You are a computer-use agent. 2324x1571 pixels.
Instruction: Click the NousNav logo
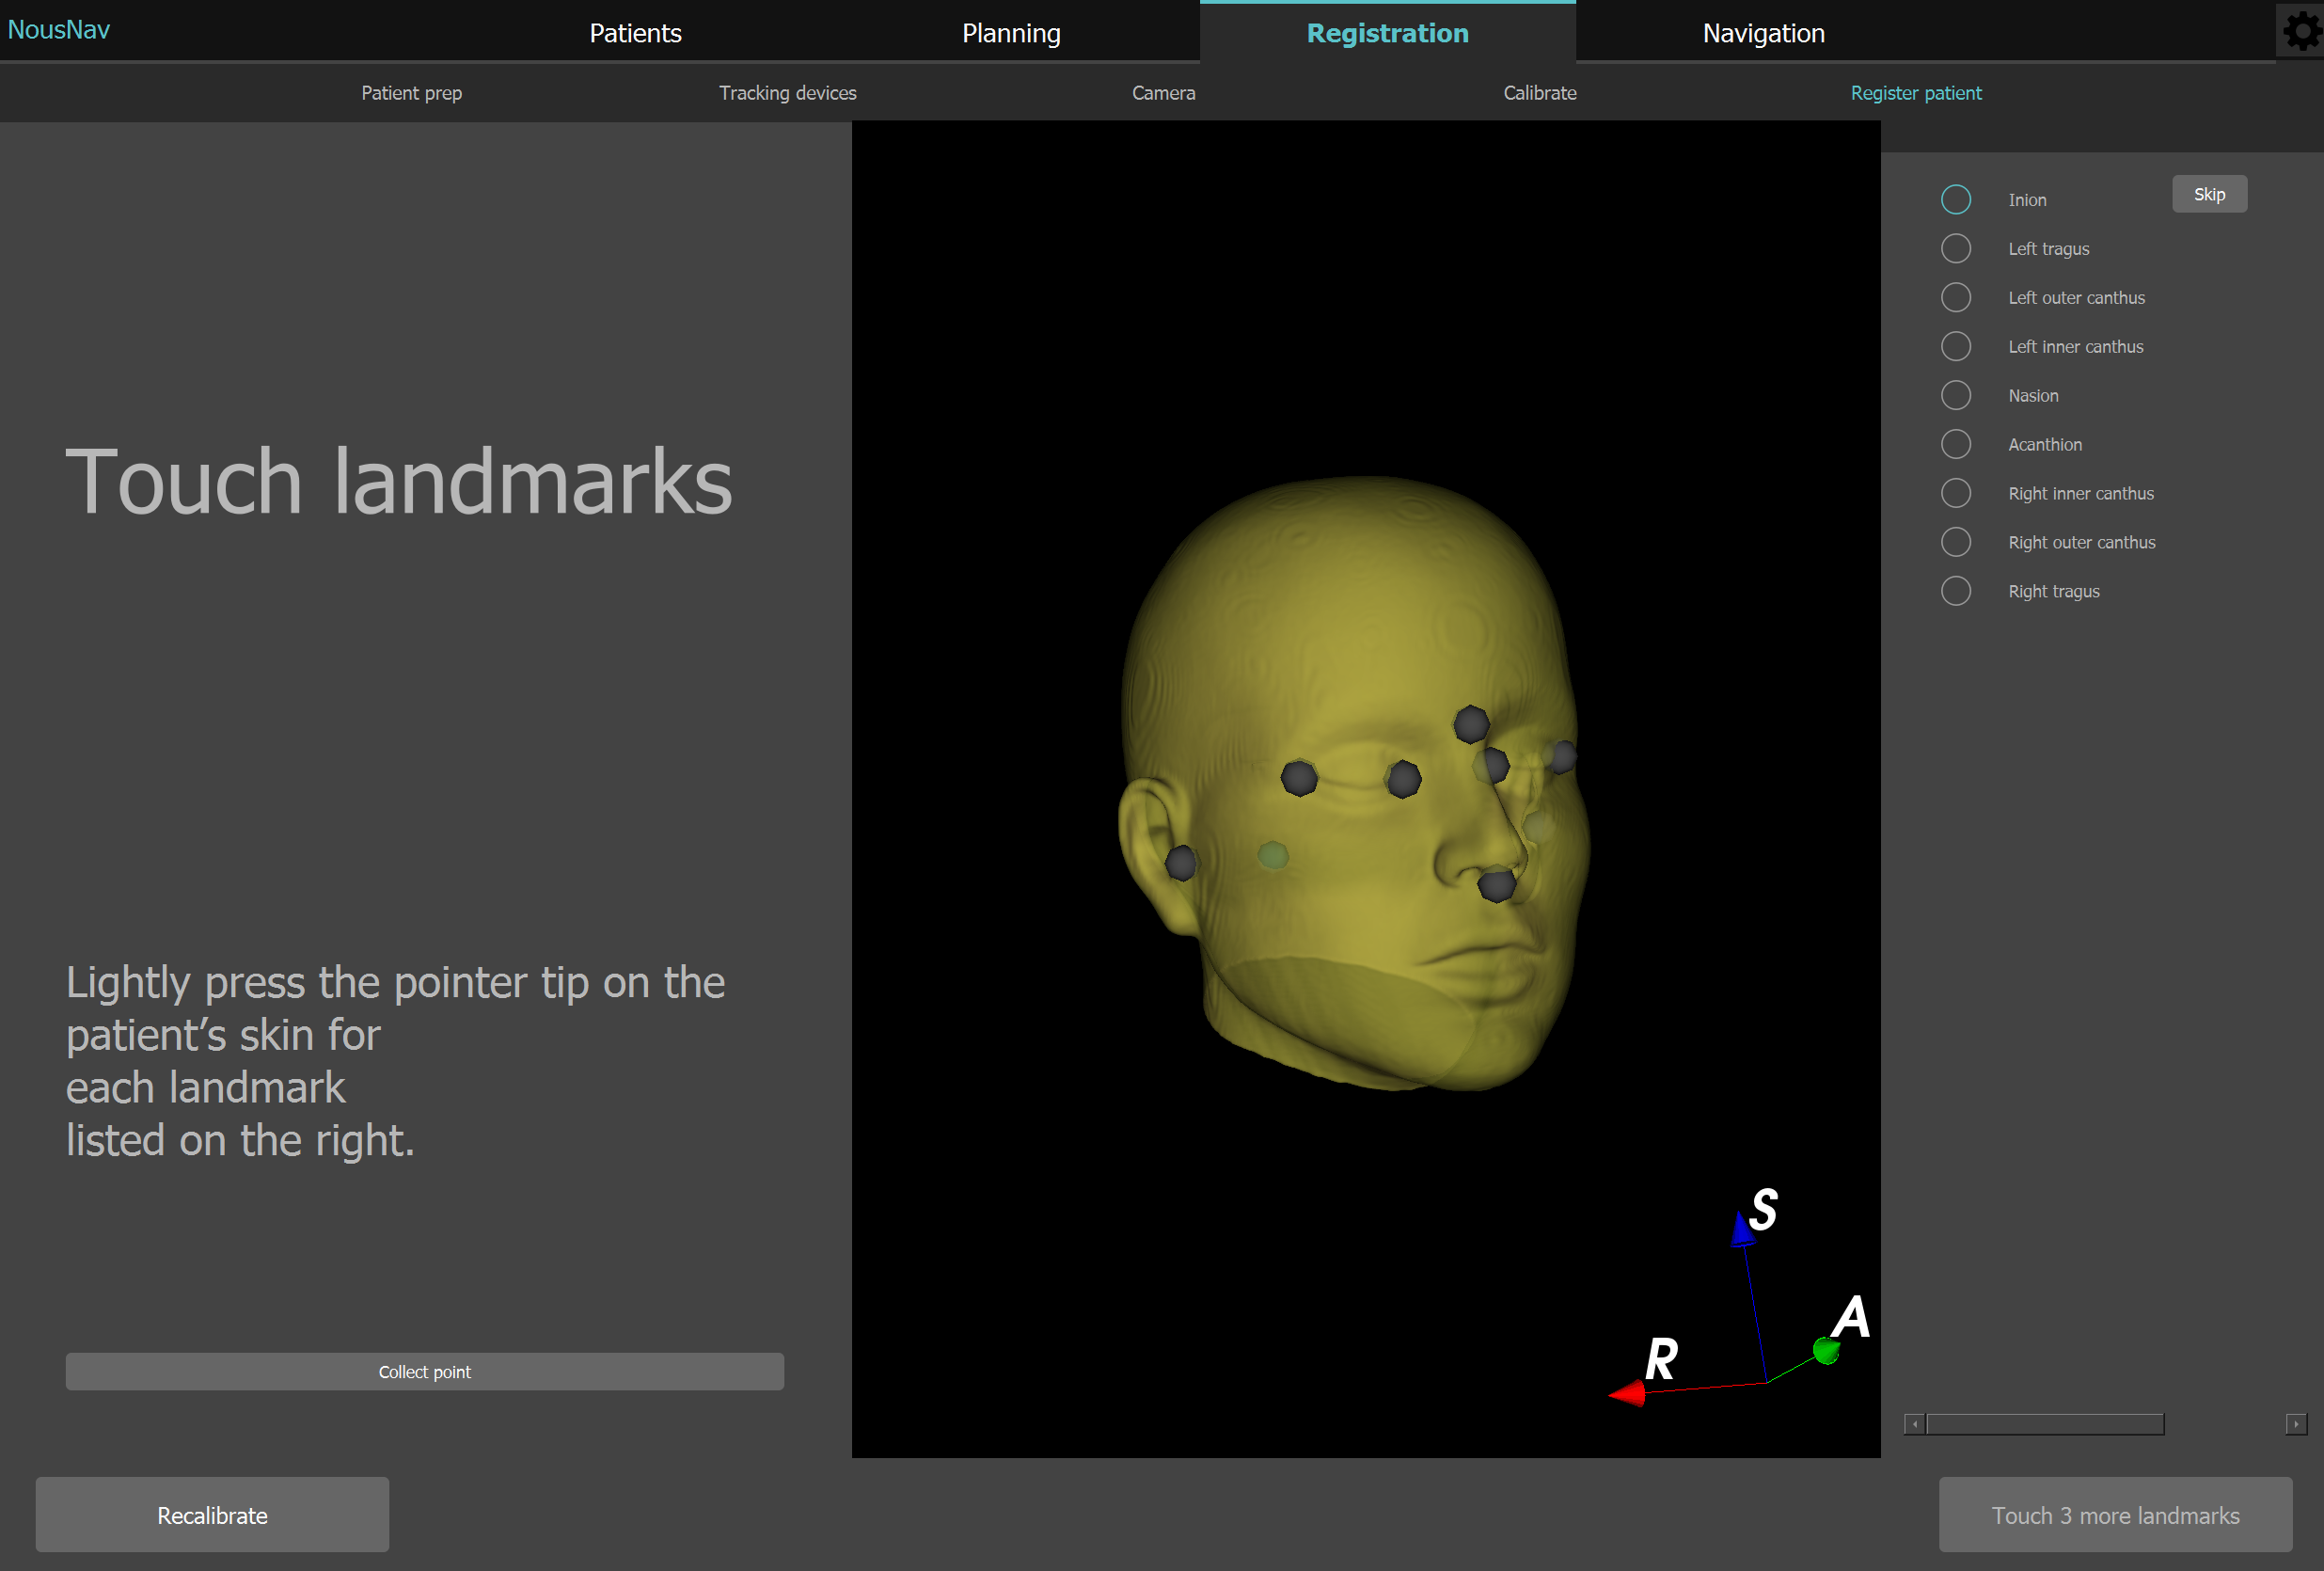tap(59, 29)
